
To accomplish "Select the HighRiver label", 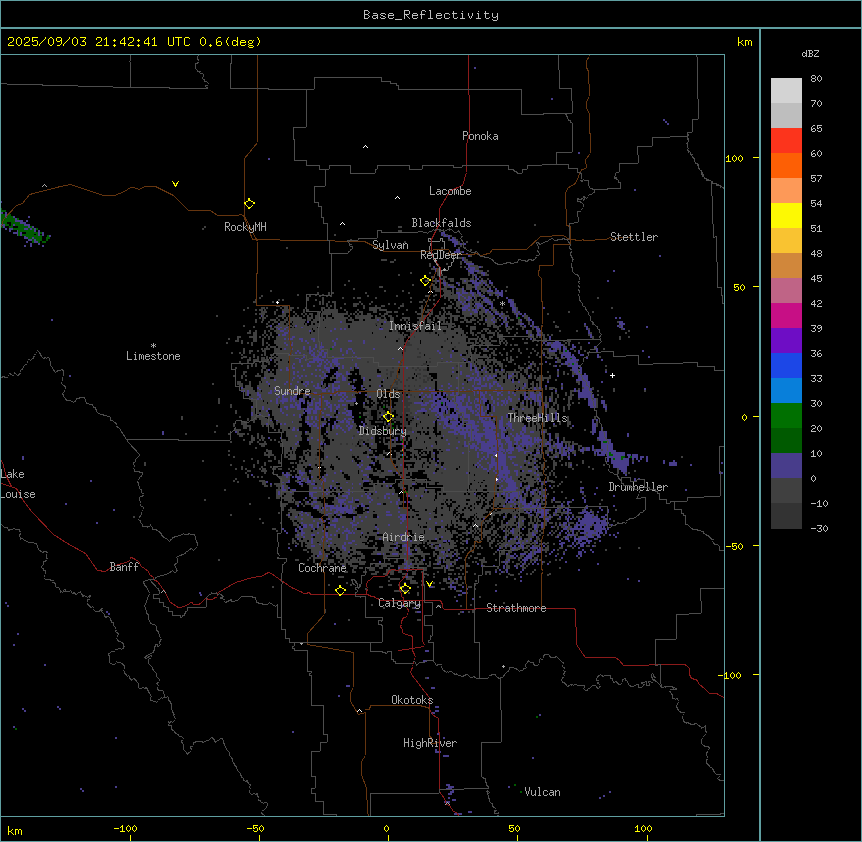I will 430,743.
